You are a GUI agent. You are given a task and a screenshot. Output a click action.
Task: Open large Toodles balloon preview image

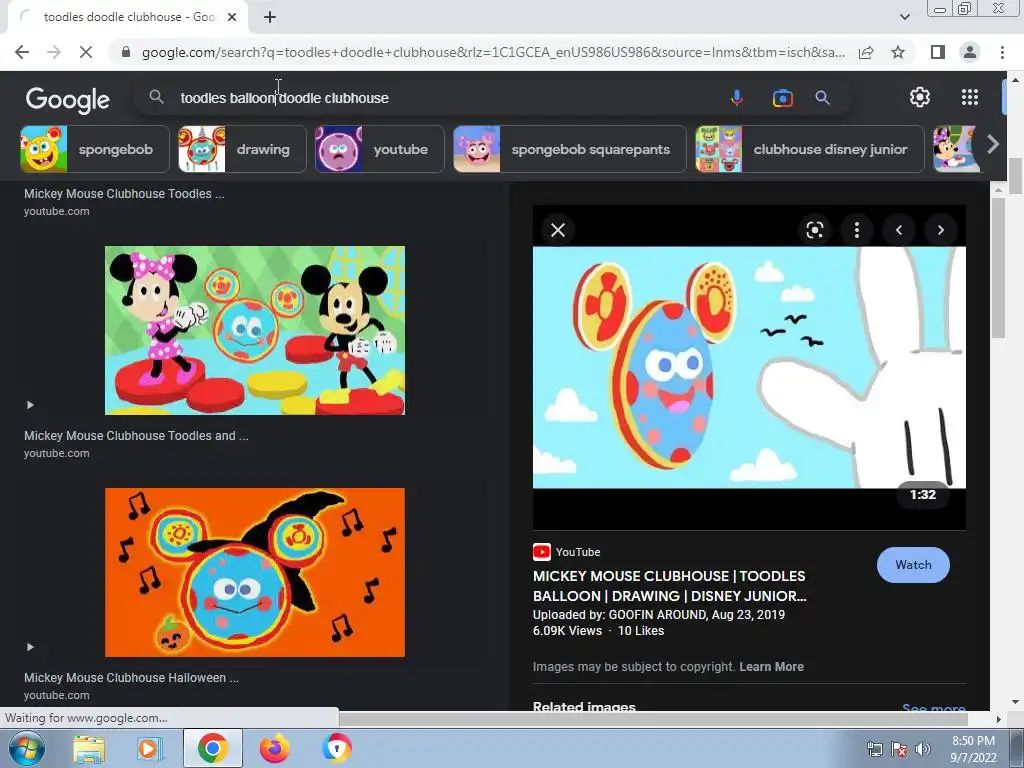coord(749,367)
